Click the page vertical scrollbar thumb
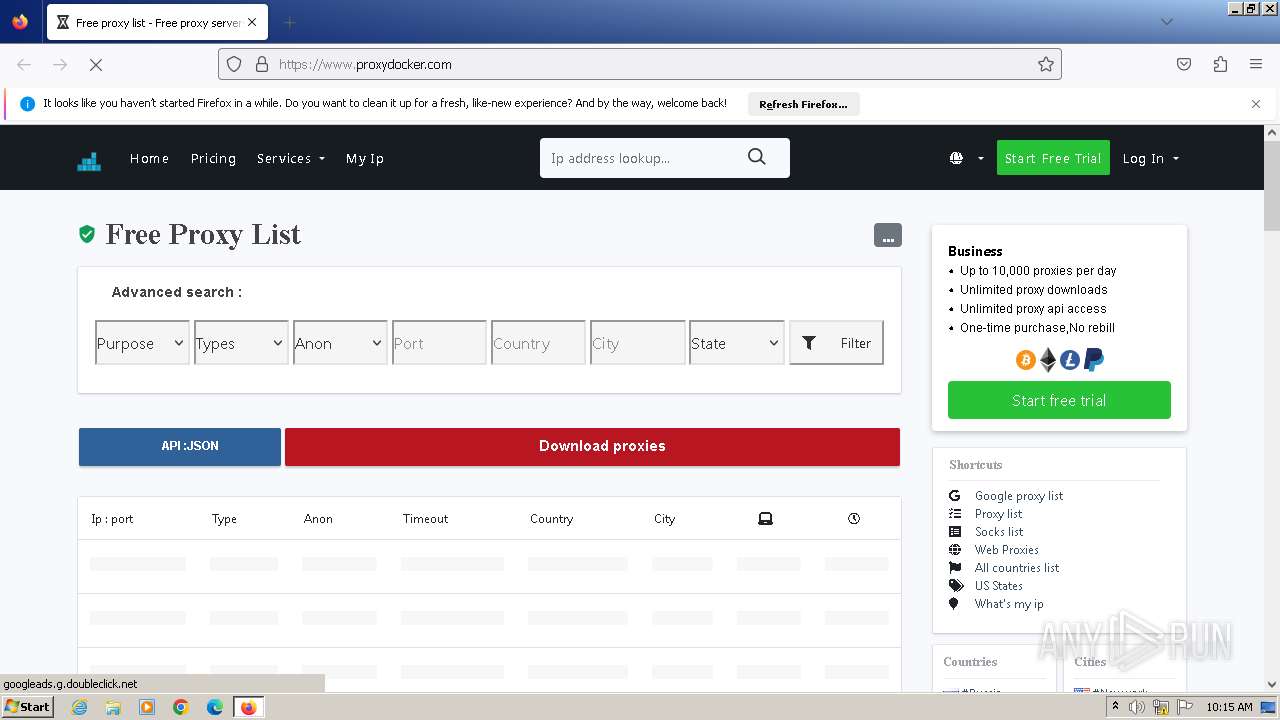The height and width of the screenshot is (720, 1280). [x=1272, y=187]
